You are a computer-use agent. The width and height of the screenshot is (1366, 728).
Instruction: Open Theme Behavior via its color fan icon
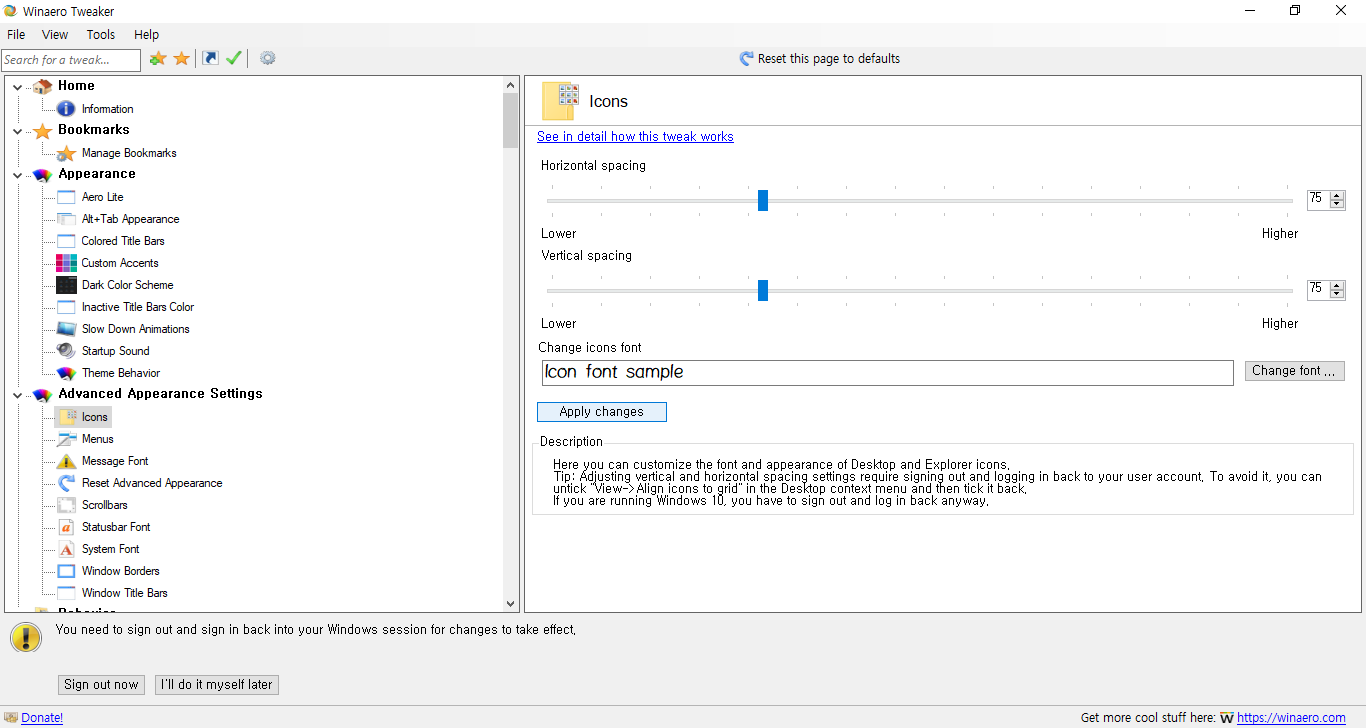[66, 373]
